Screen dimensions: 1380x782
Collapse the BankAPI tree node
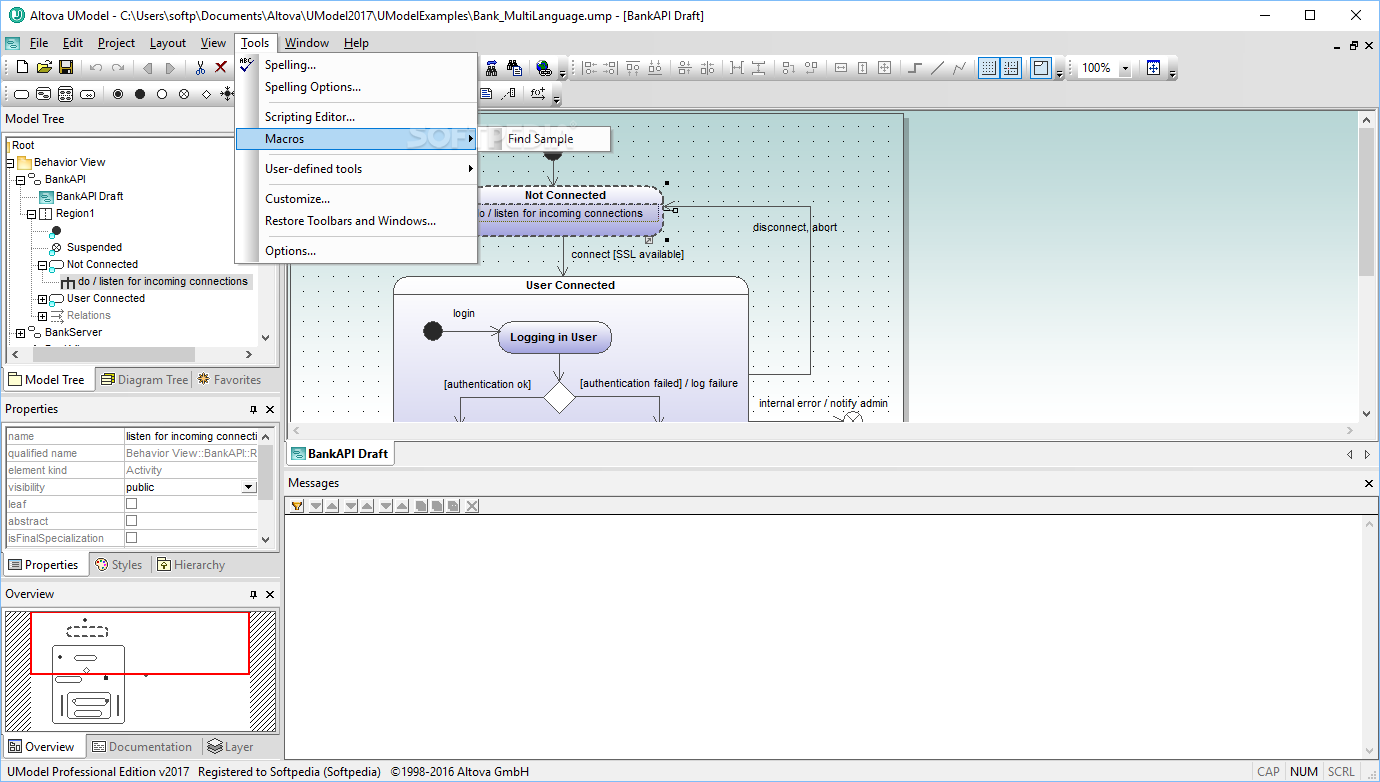coord(20,179)
